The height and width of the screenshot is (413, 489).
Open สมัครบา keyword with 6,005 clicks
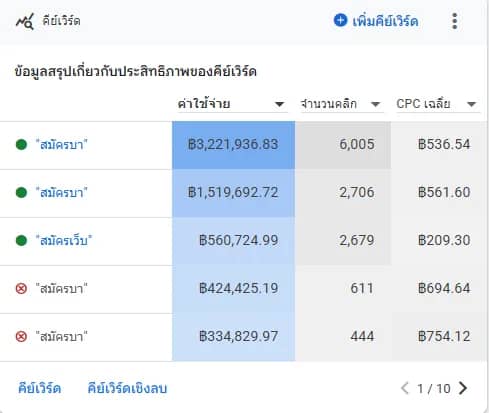point(61,145)
